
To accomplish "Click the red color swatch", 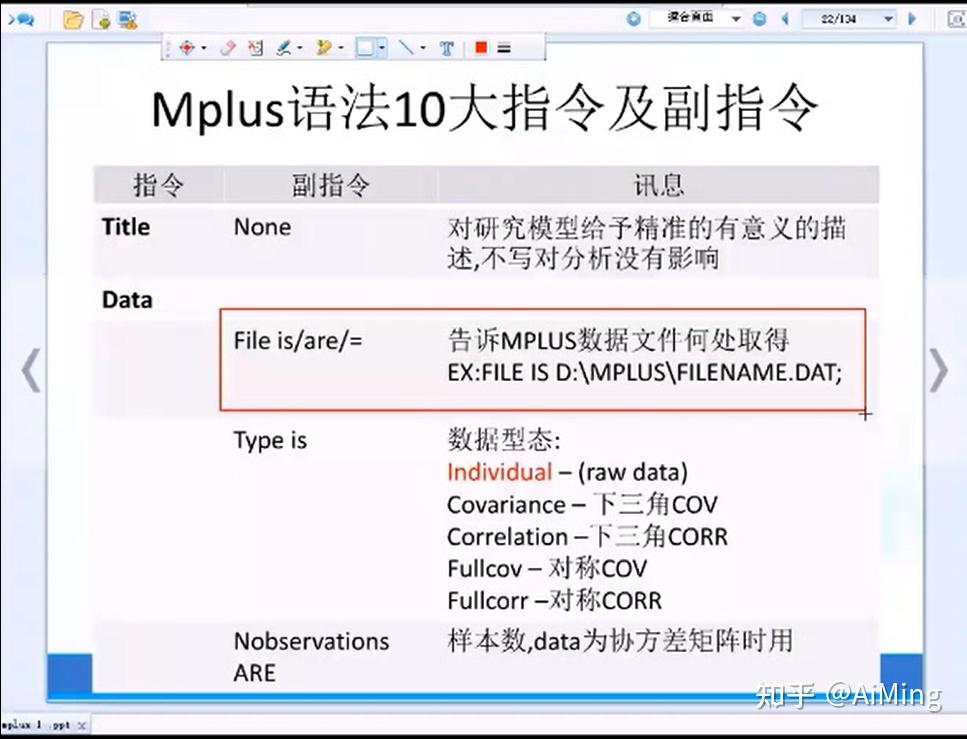I will (479, 47).
